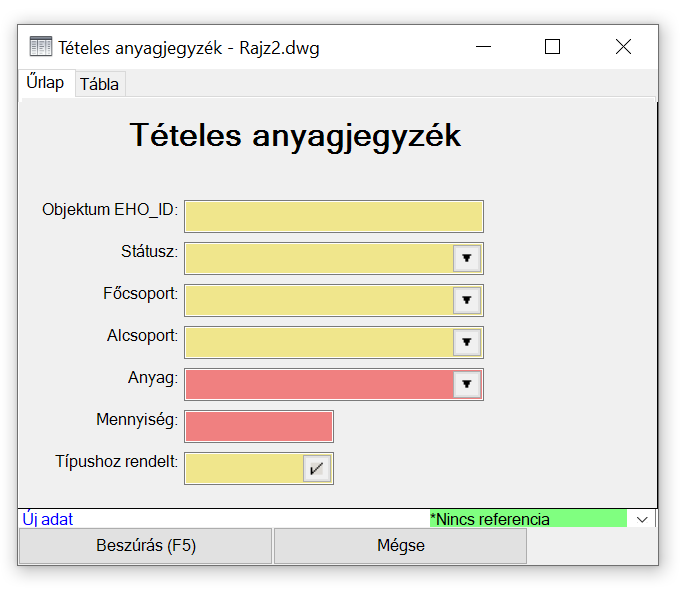The image size is (682, 608).
Task: Minimize the Tételes anyagjegyzék window
Action: (483, 47)
